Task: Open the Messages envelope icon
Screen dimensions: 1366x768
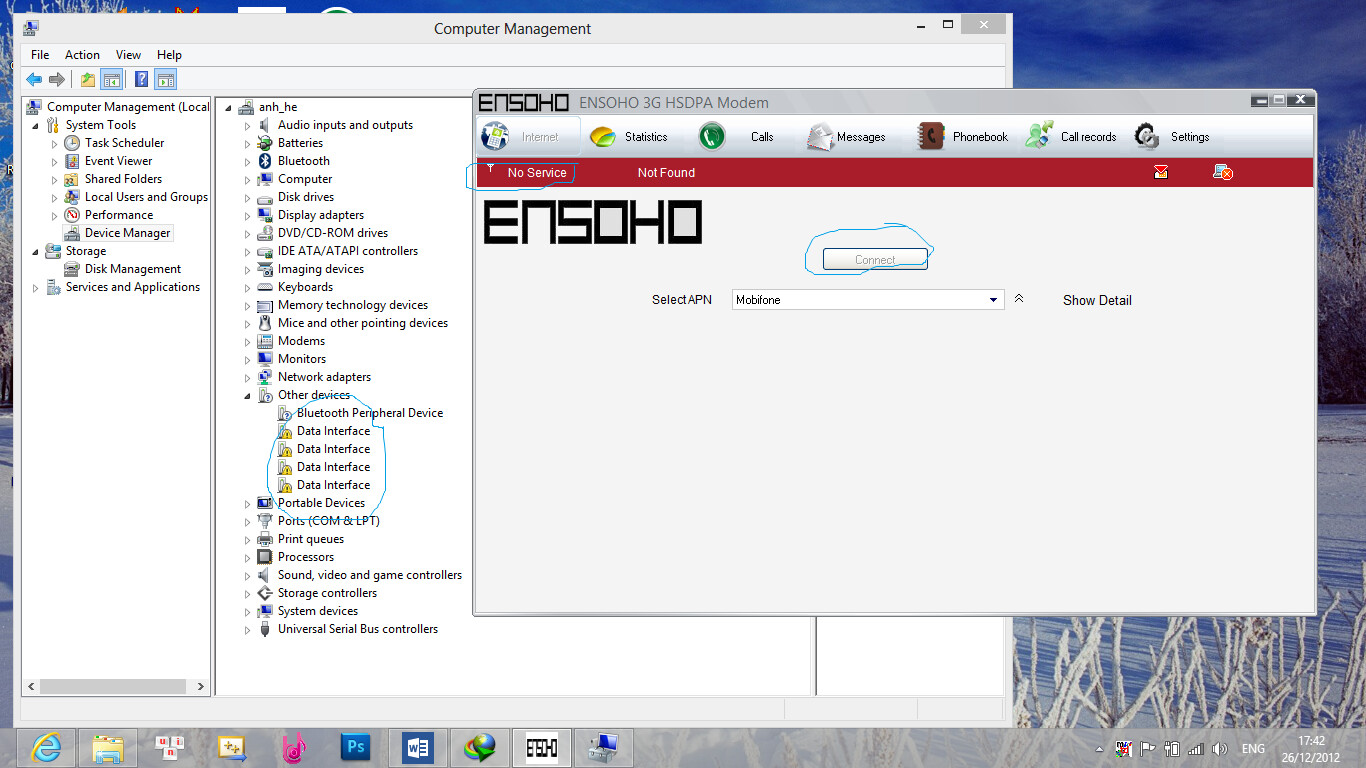Action: (821, 137)
